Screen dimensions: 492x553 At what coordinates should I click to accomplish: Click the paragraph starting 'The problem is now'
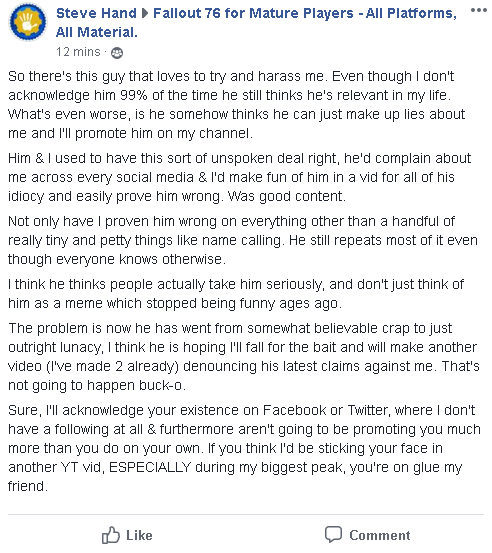pyautogui.click(x=244, y=357)
